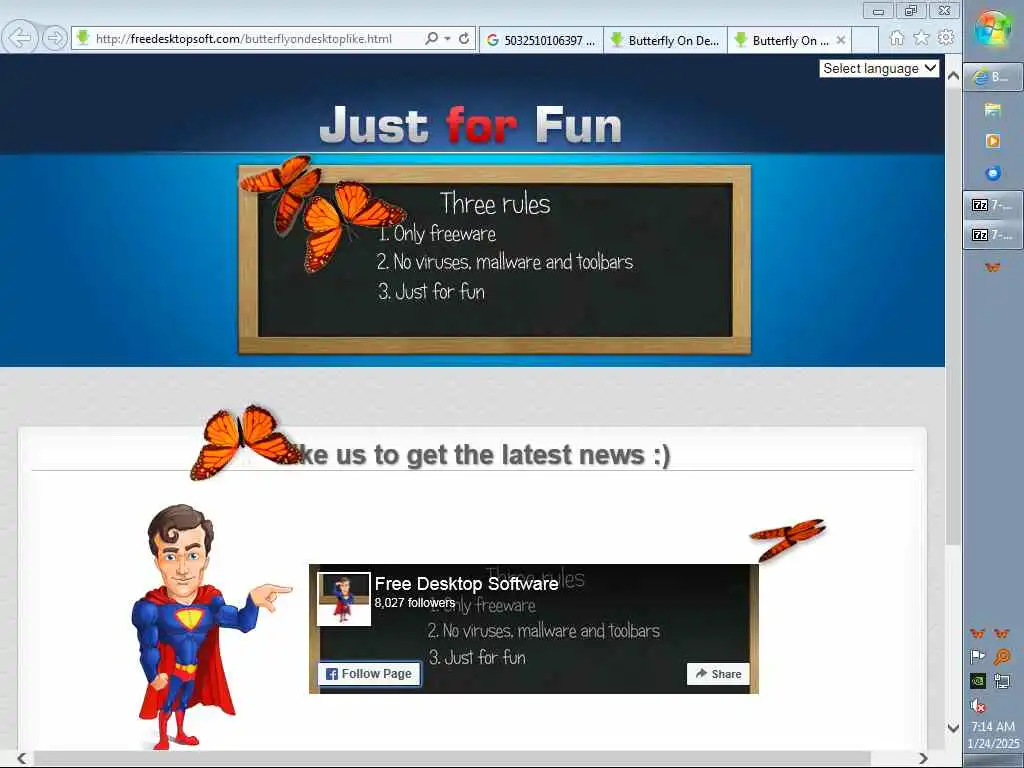
Task: Click the Just for Fun logo
Action: (x=470, y=125)
